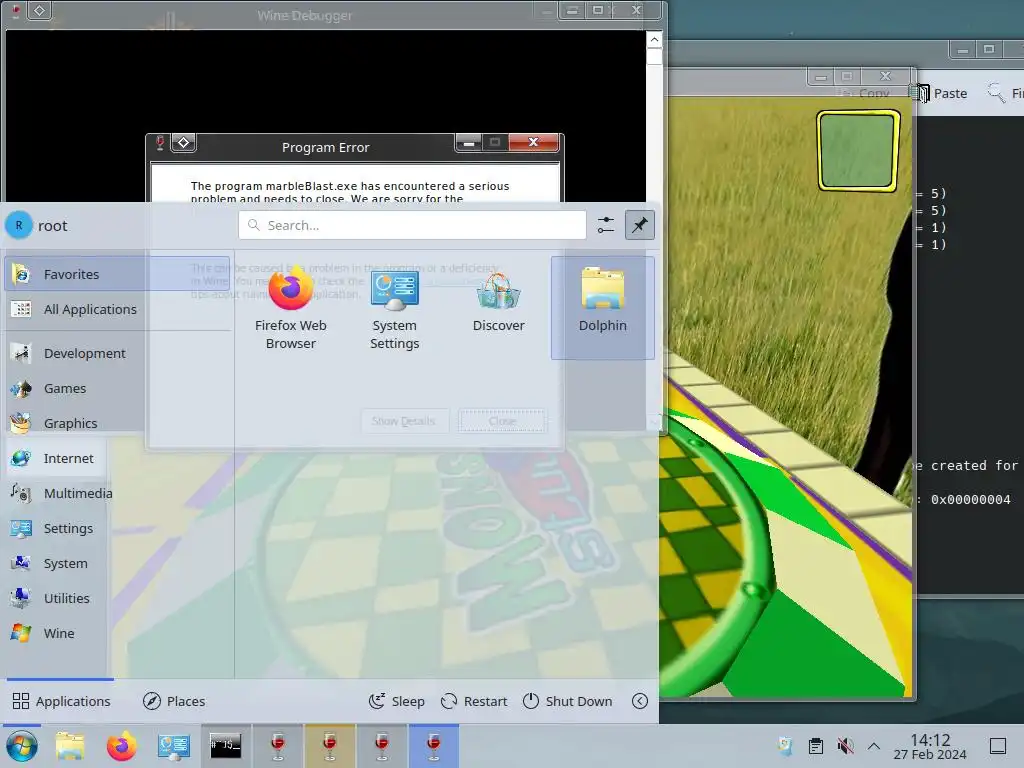Click the Program Error title bar diamond button
The image size is (1024, 768).
click(x=184, y=142)
